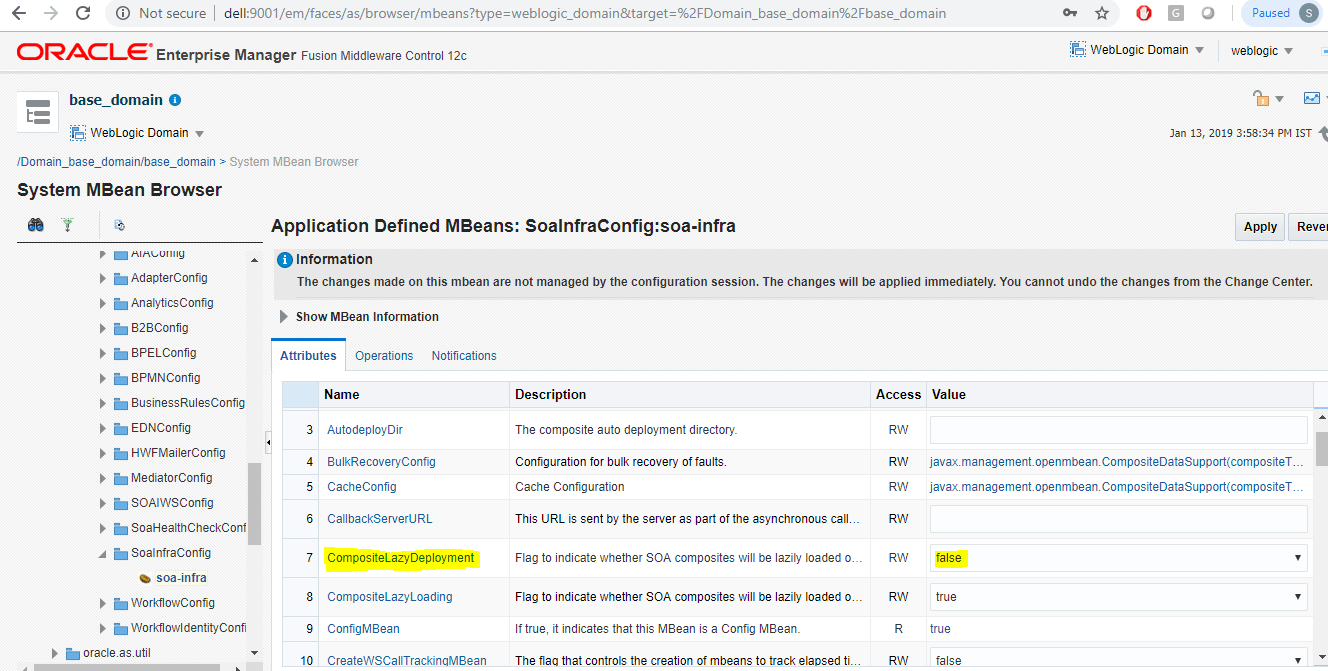Click the /Domain_base_domain/base_domain breadcrumb link
The height and width of the screenshot is (671, 1328).
tap(116, 161)
